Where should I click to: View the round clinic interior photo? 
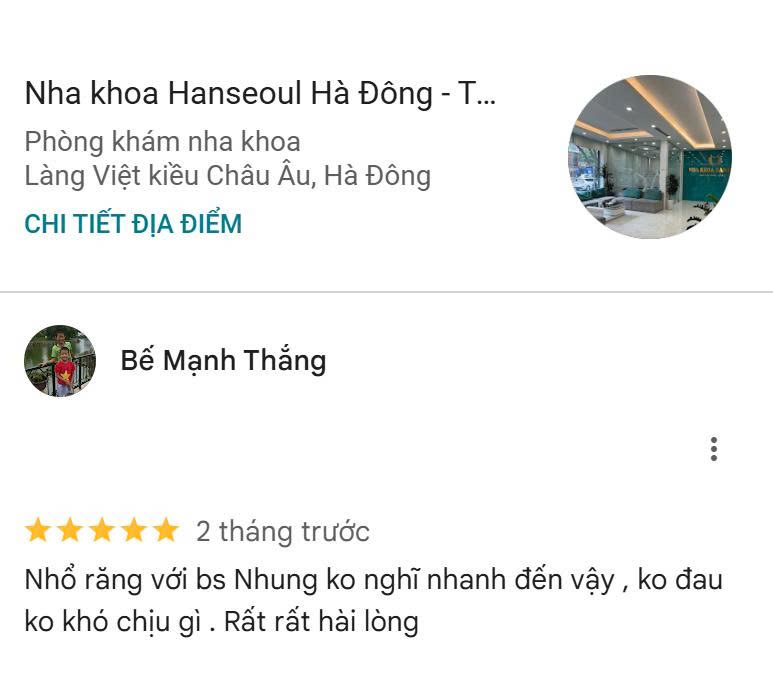coord(650,157)
